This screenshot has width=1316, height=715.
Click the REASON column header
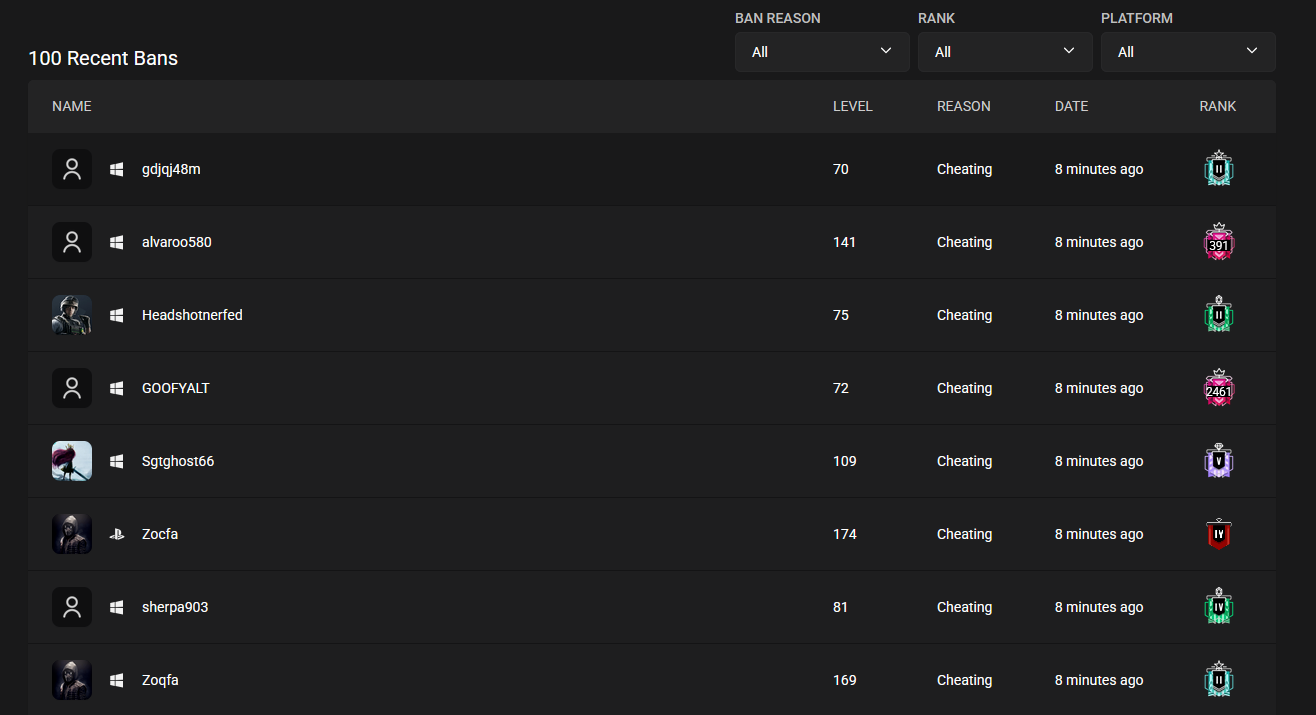click(x=964, y=106)
